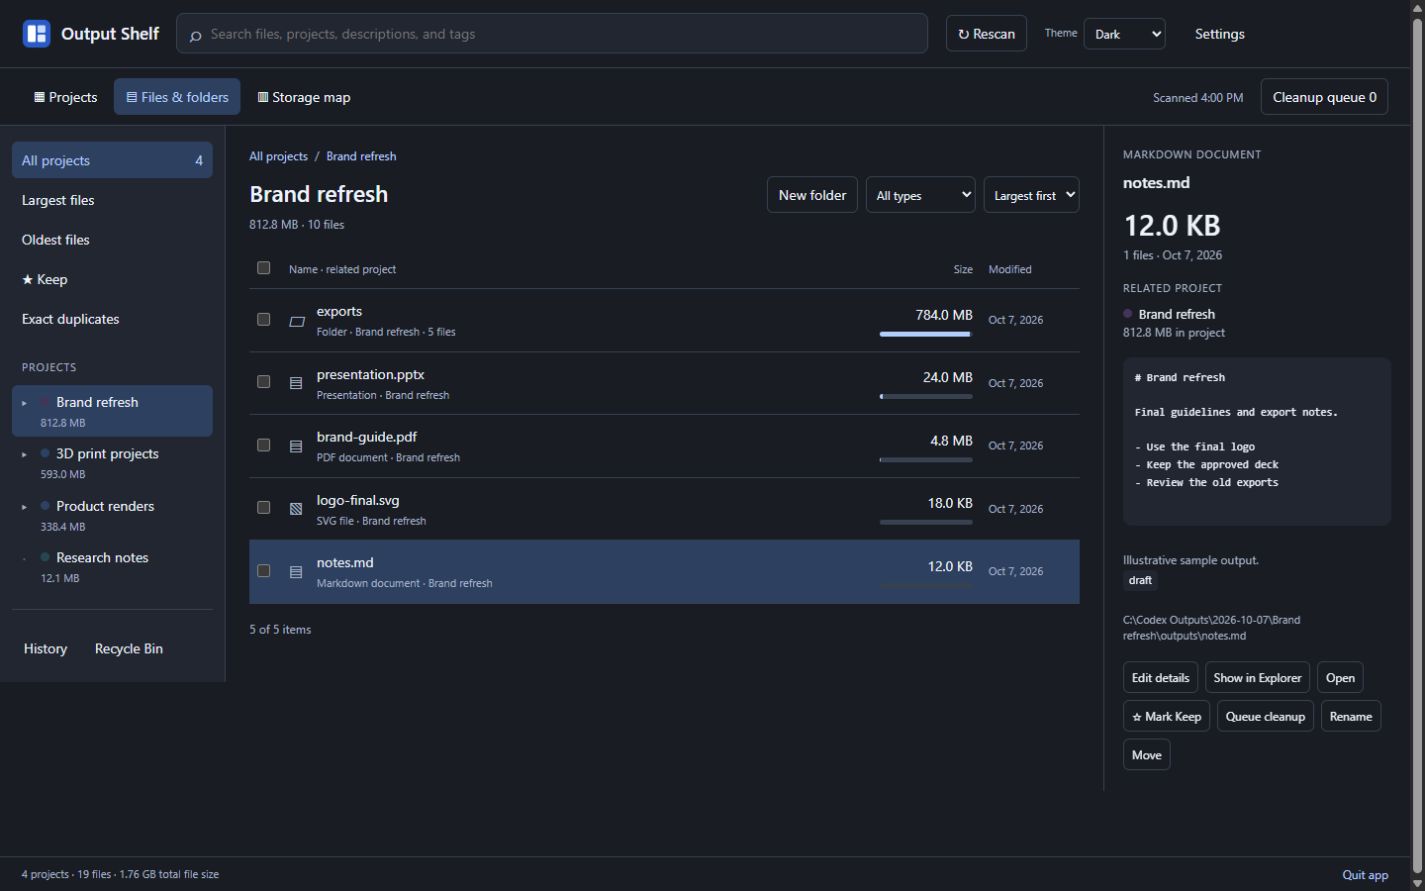
Task: Expand the 3D print projects tree arrow
Action: (x=25, y=455)
